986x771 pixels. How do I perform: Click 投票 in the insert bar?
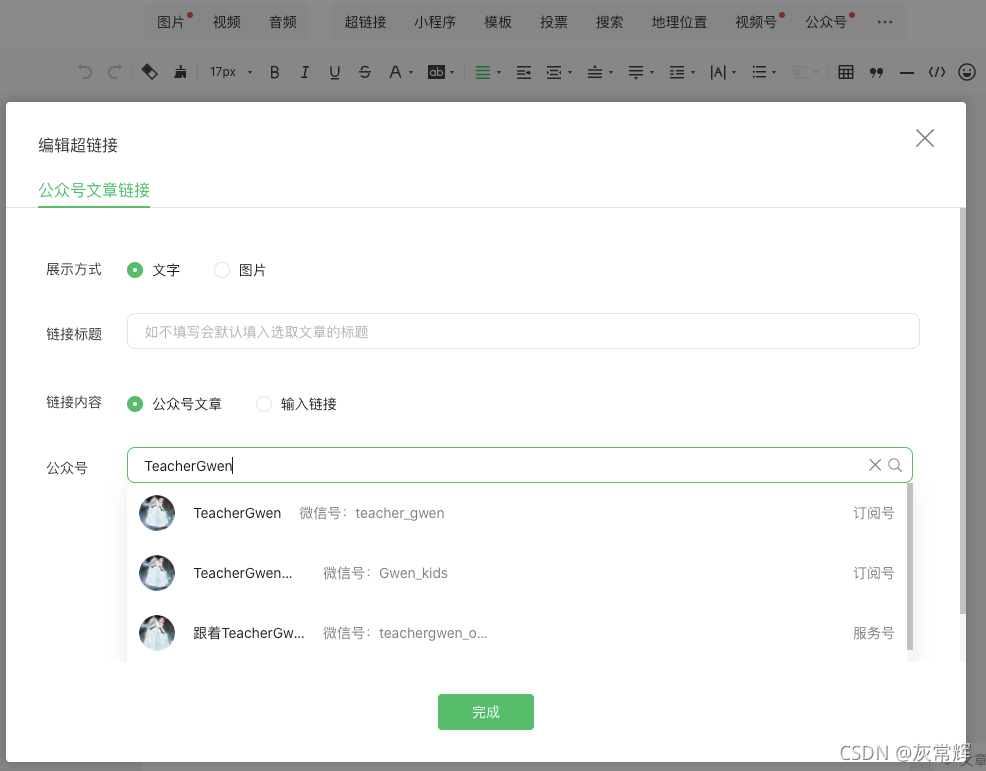(x=553, y=22)
